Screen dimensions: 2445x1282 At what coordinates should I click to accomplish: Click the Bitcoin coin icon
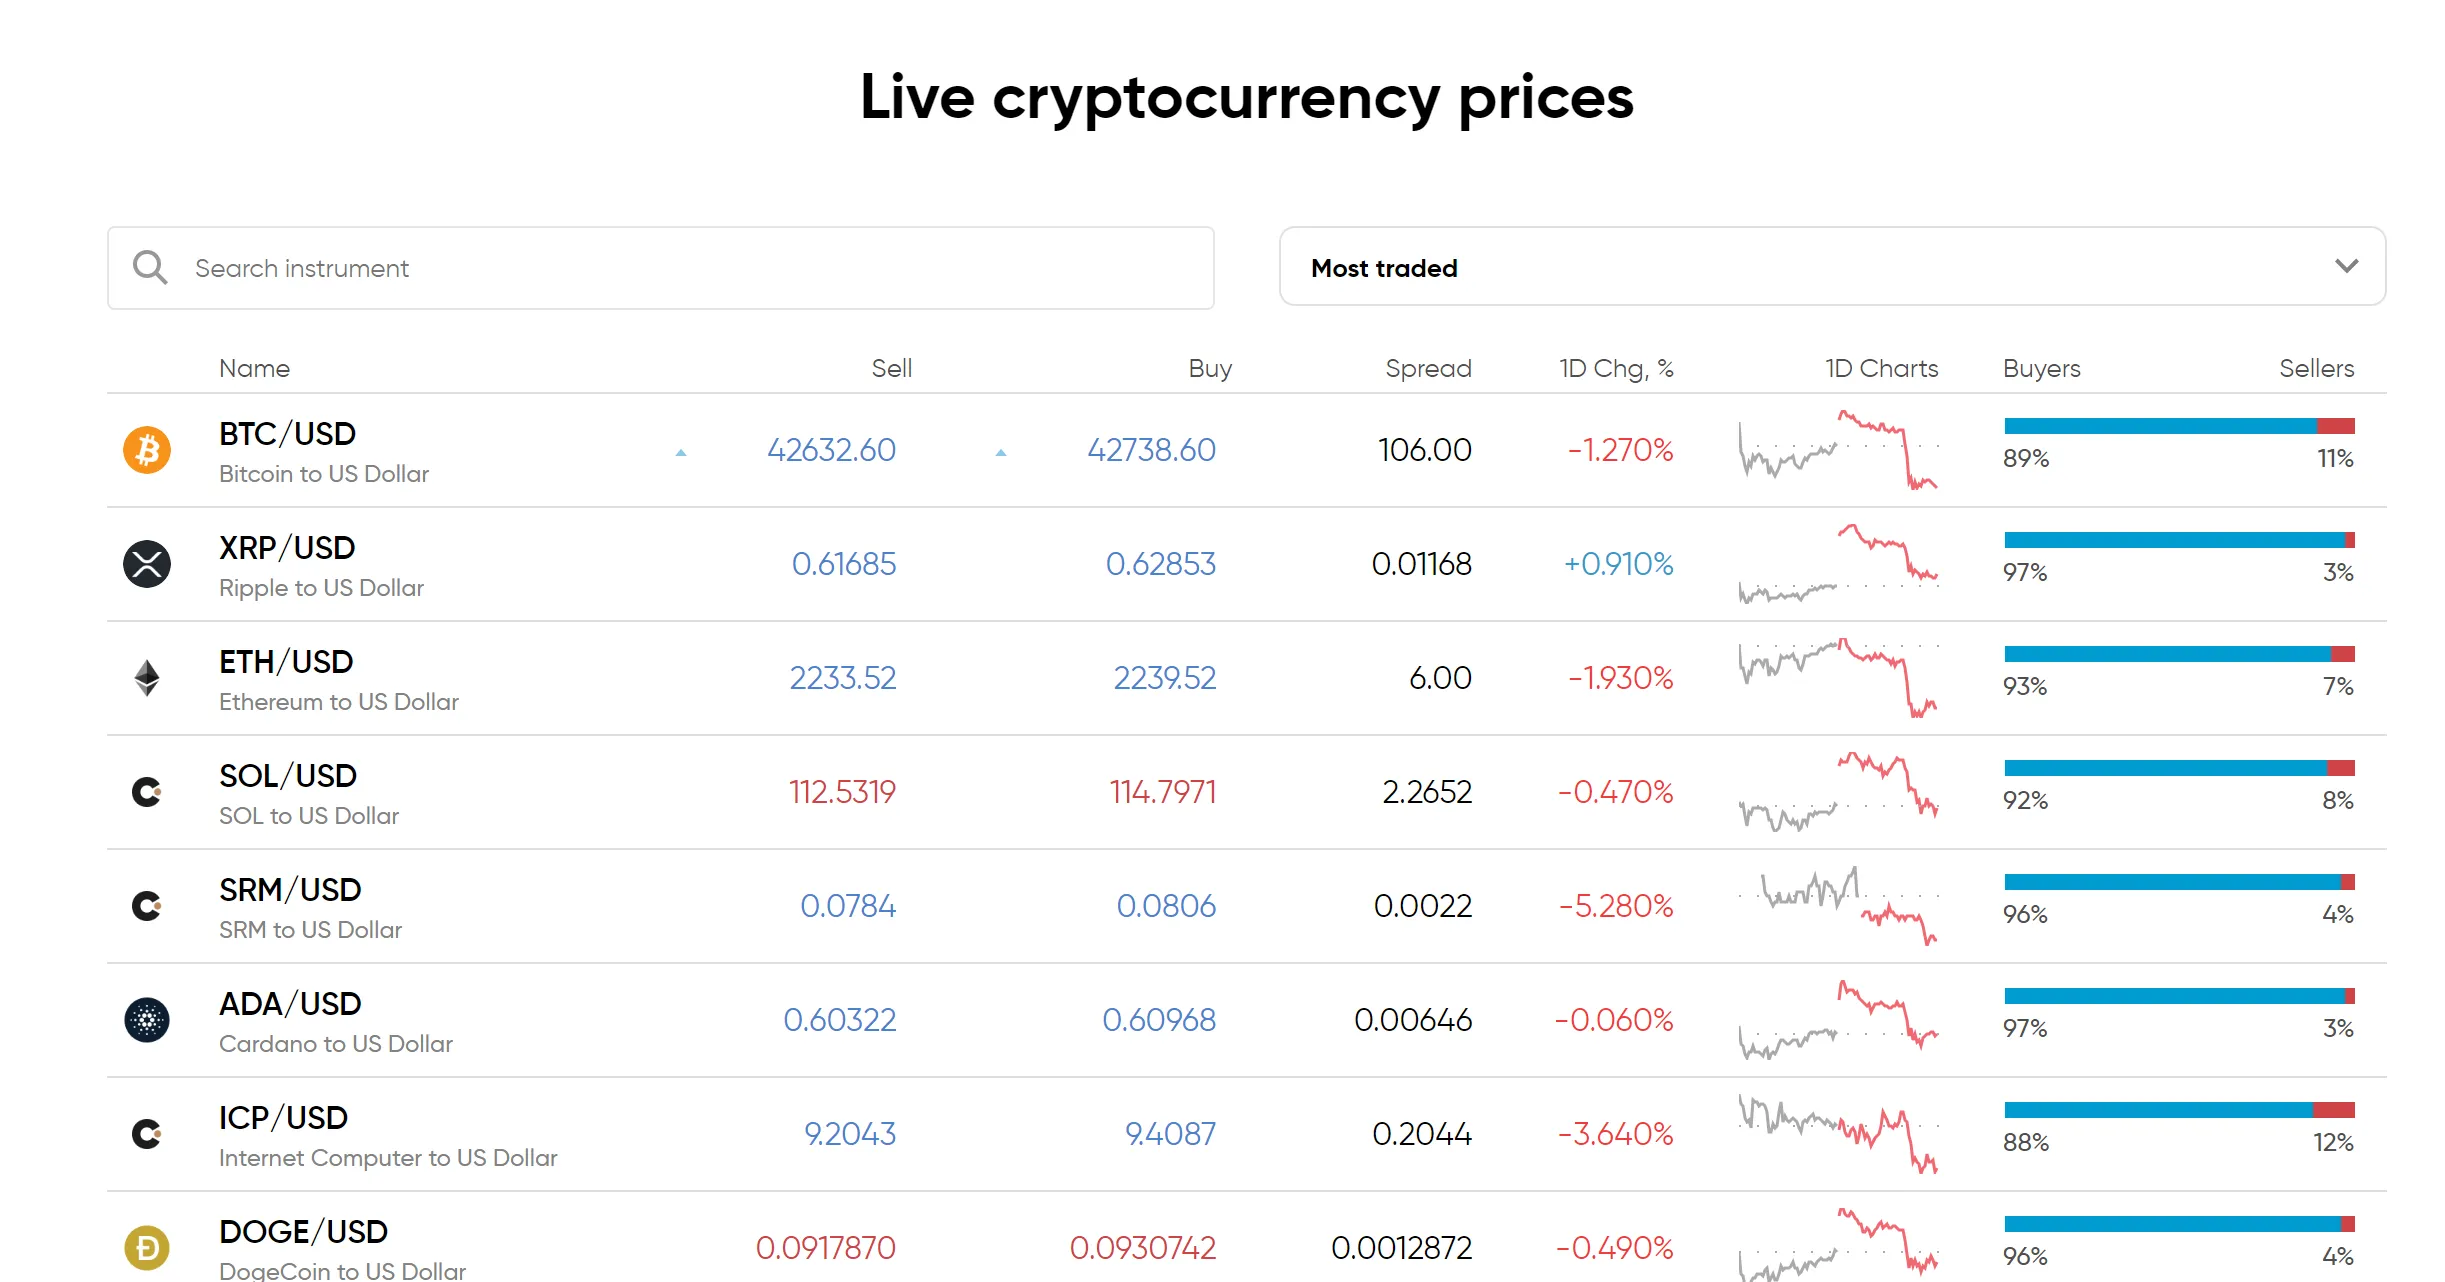[x=147, y=450]
